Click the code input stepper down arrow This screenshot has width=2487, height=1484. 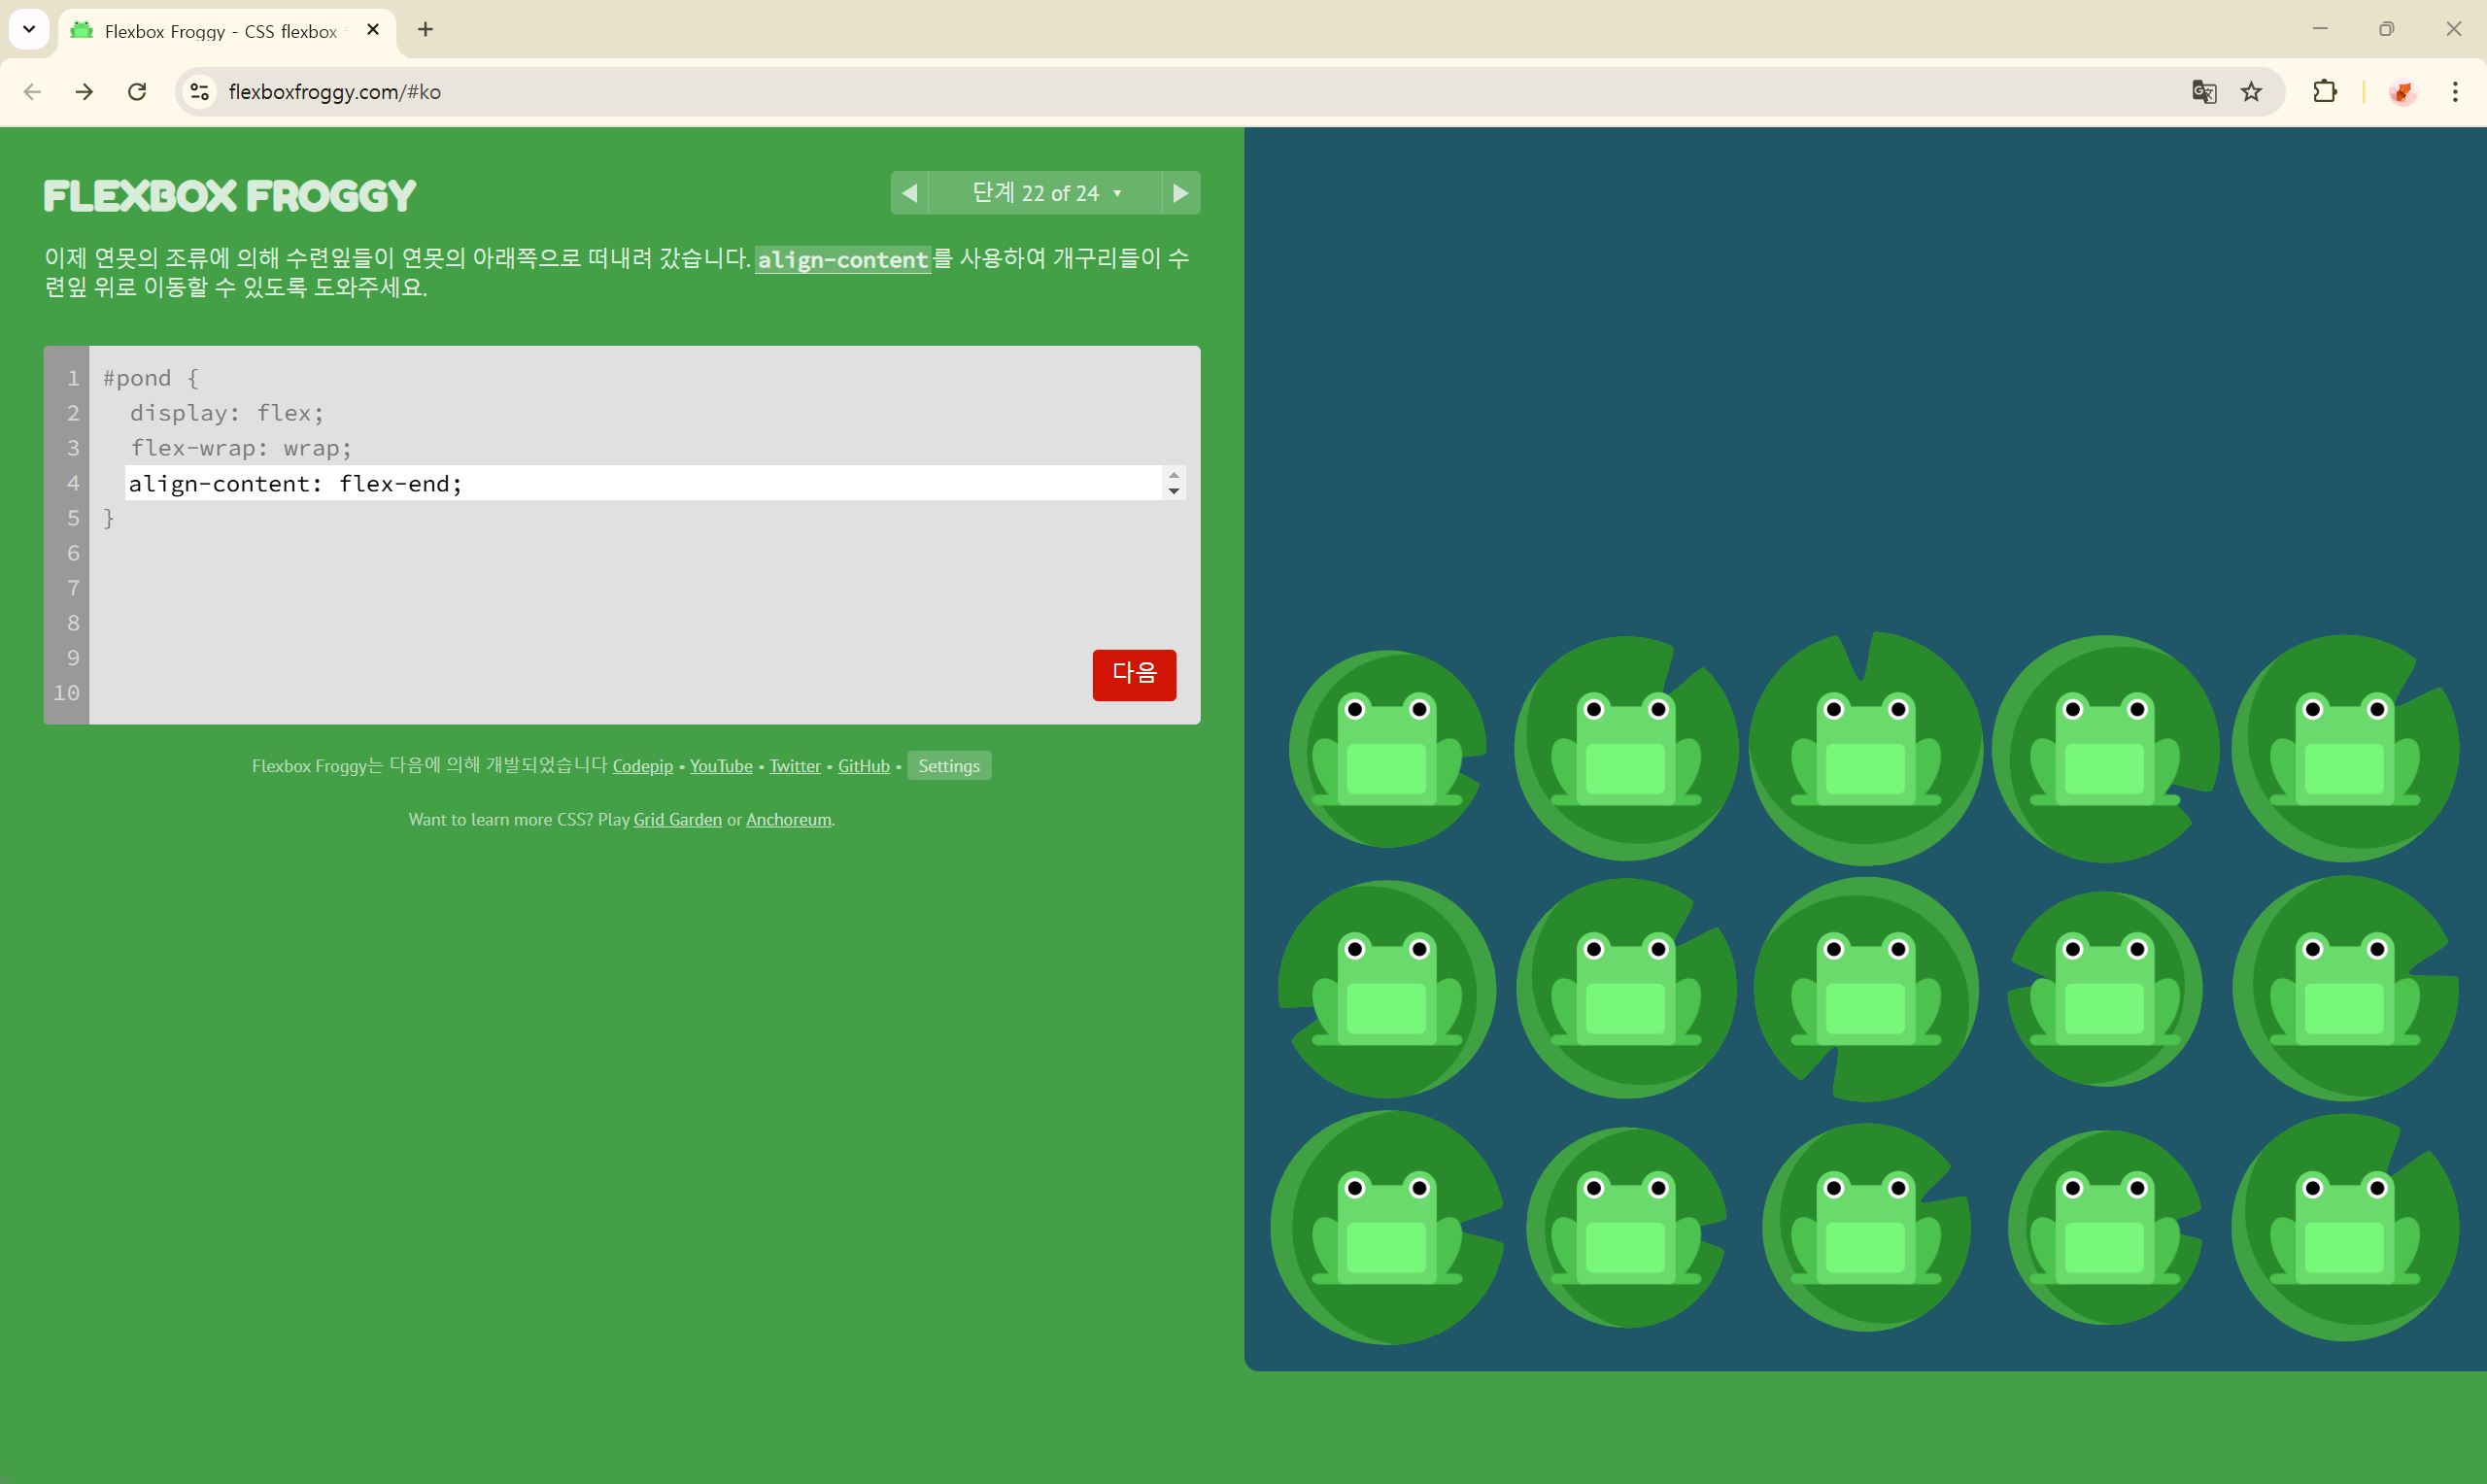[1174, 492]
